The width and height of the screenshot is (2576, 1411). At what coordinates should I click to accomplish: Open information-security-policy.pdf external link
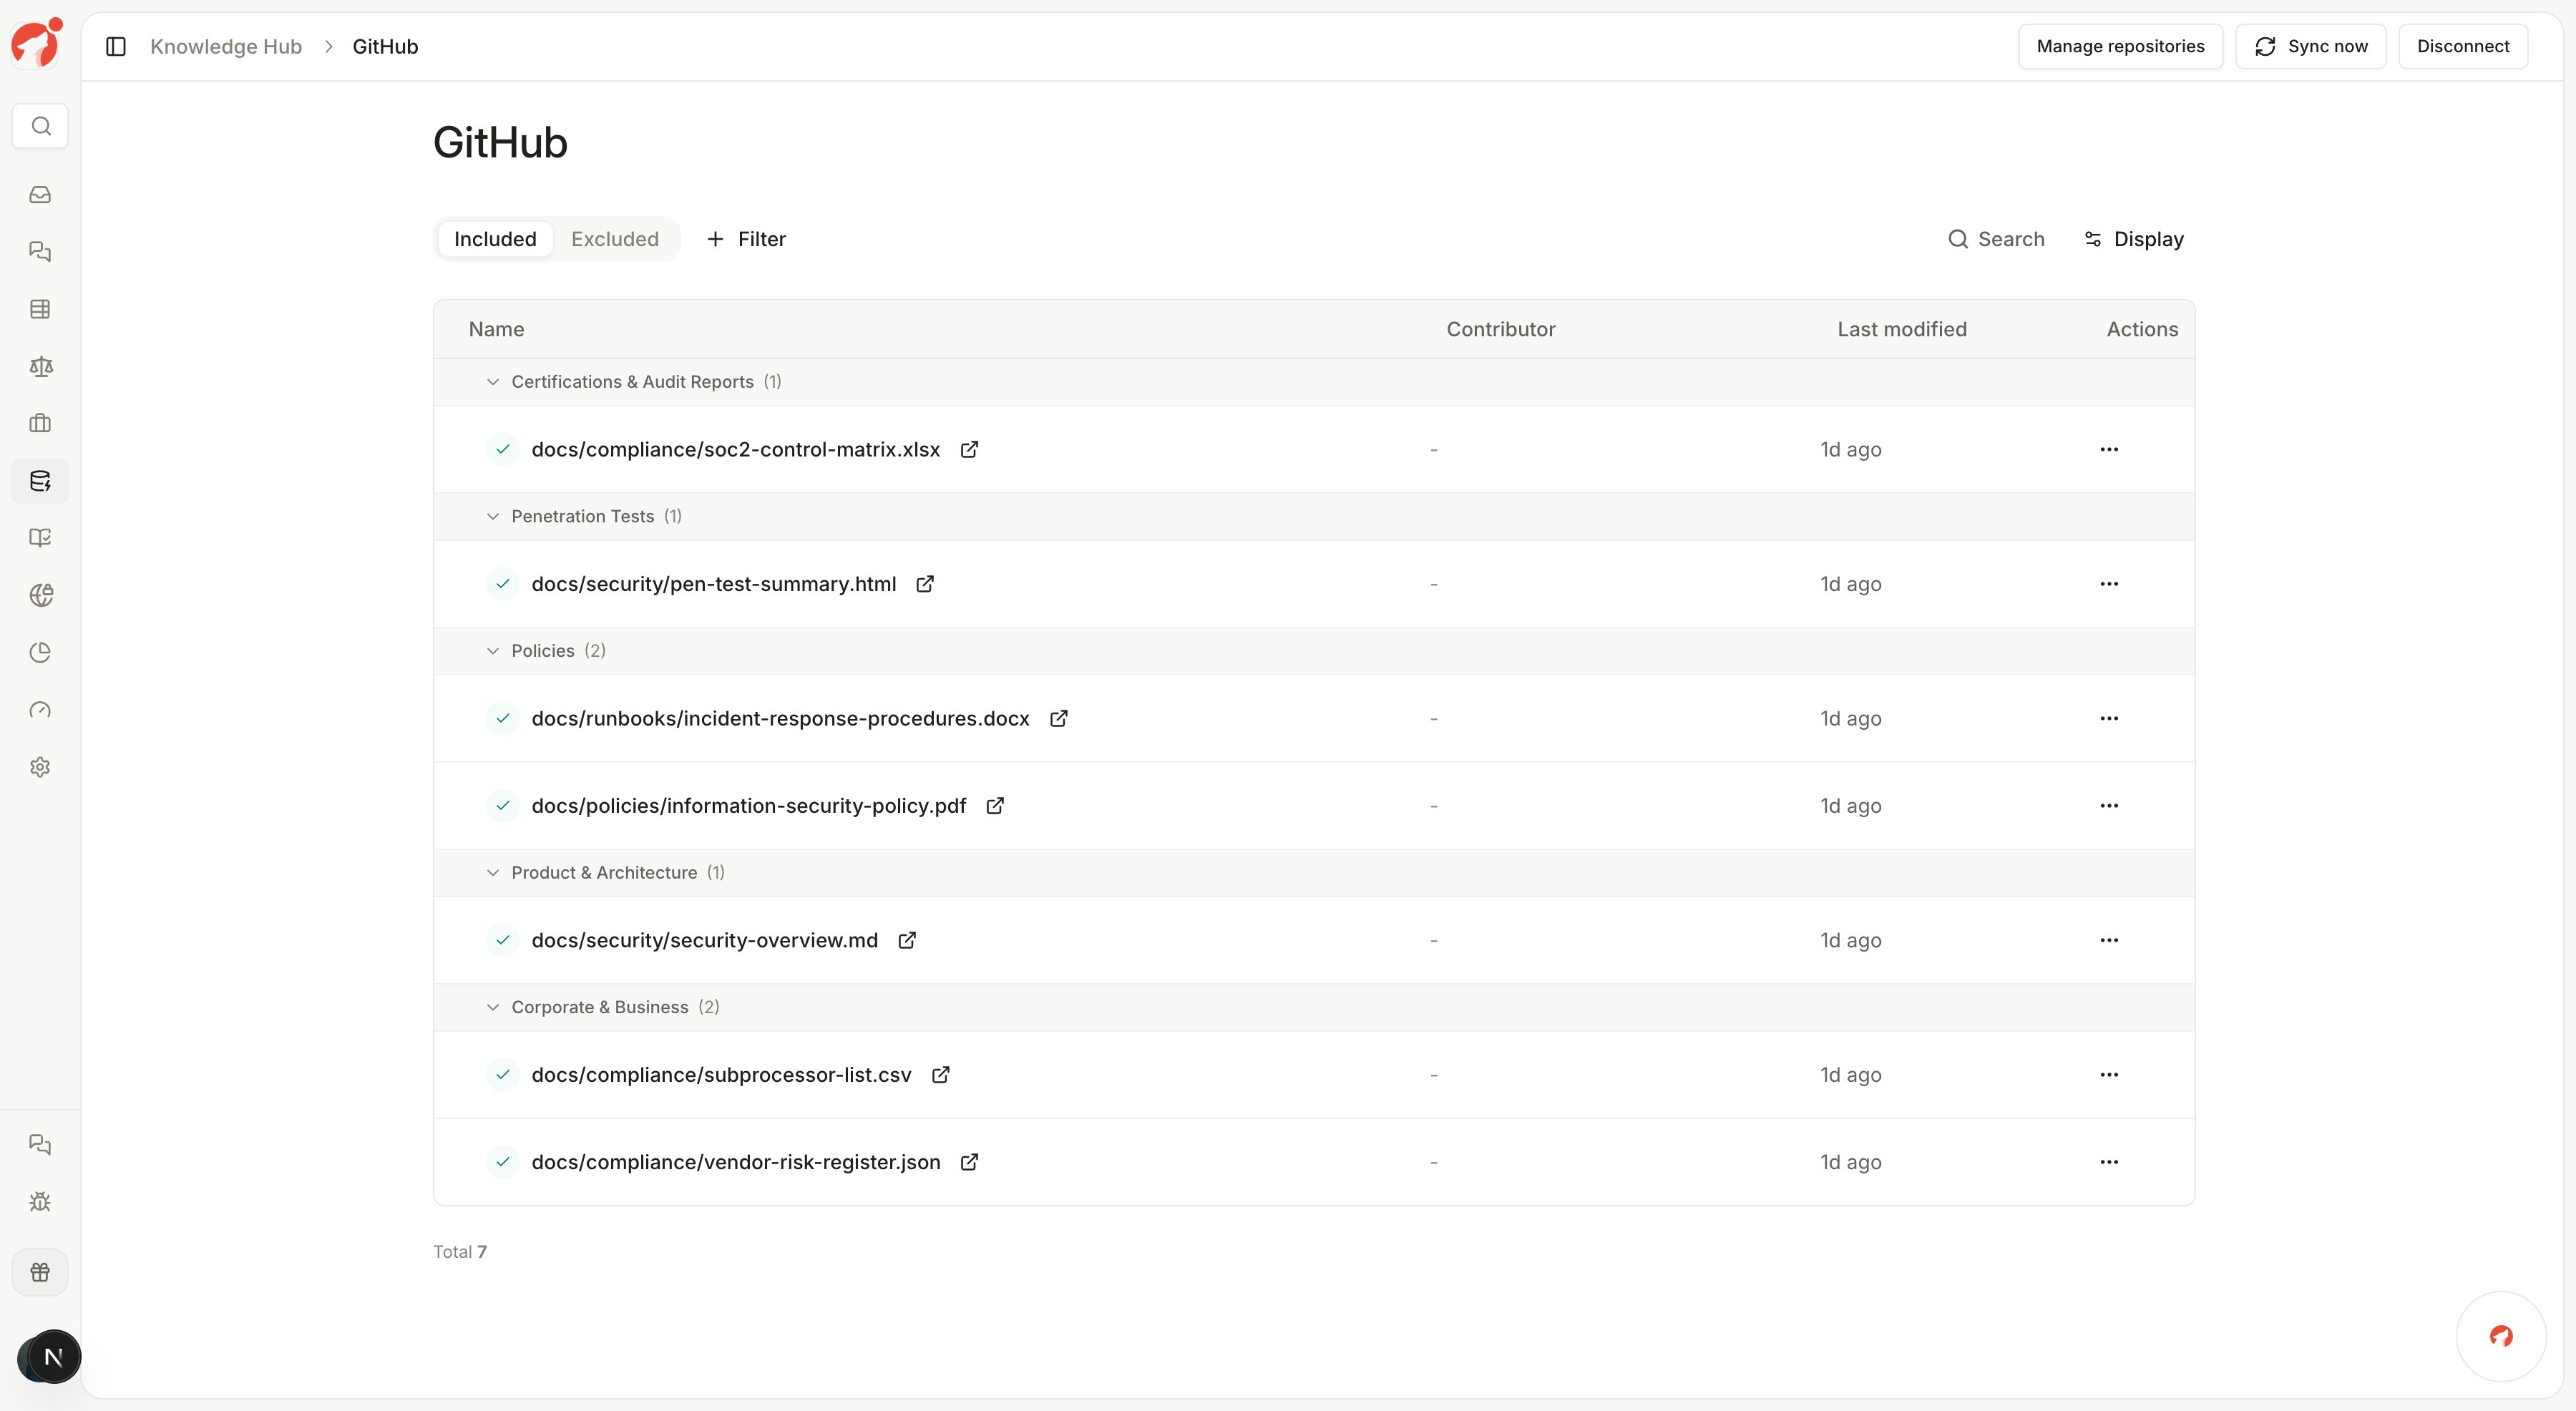(x=995, y=805)
